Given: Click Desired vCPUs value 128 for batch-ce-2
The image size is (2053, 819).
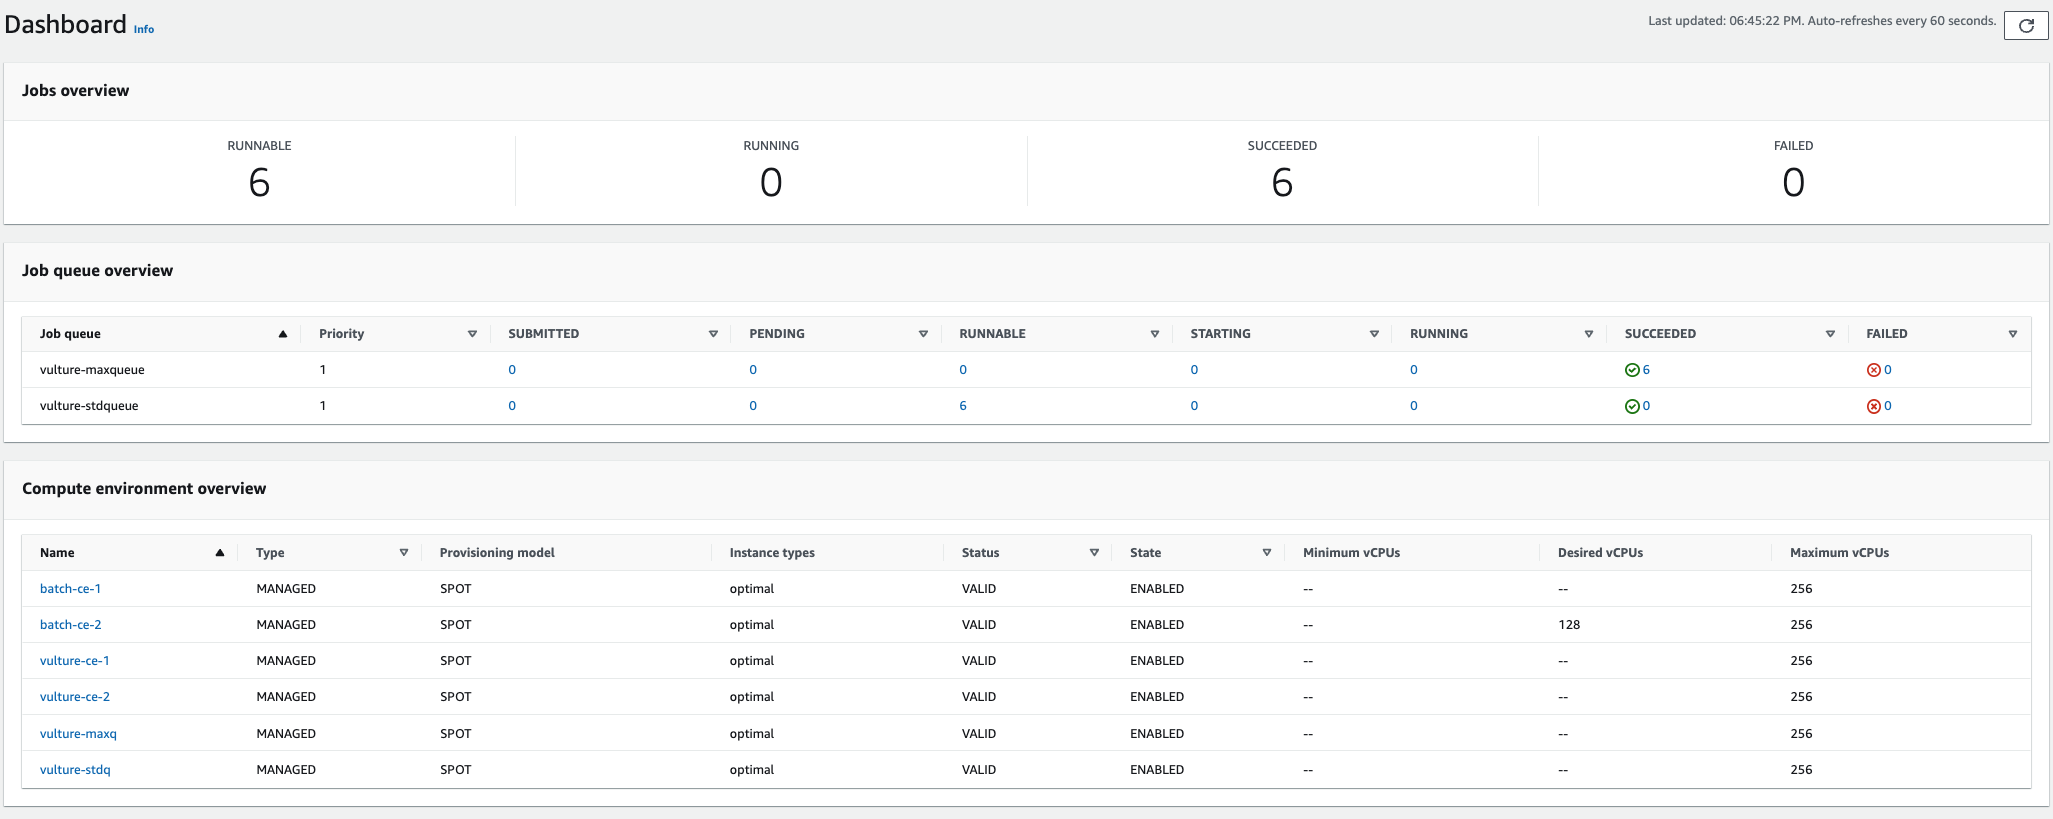Looking at the screenshot, I should tap(1569, 625).
